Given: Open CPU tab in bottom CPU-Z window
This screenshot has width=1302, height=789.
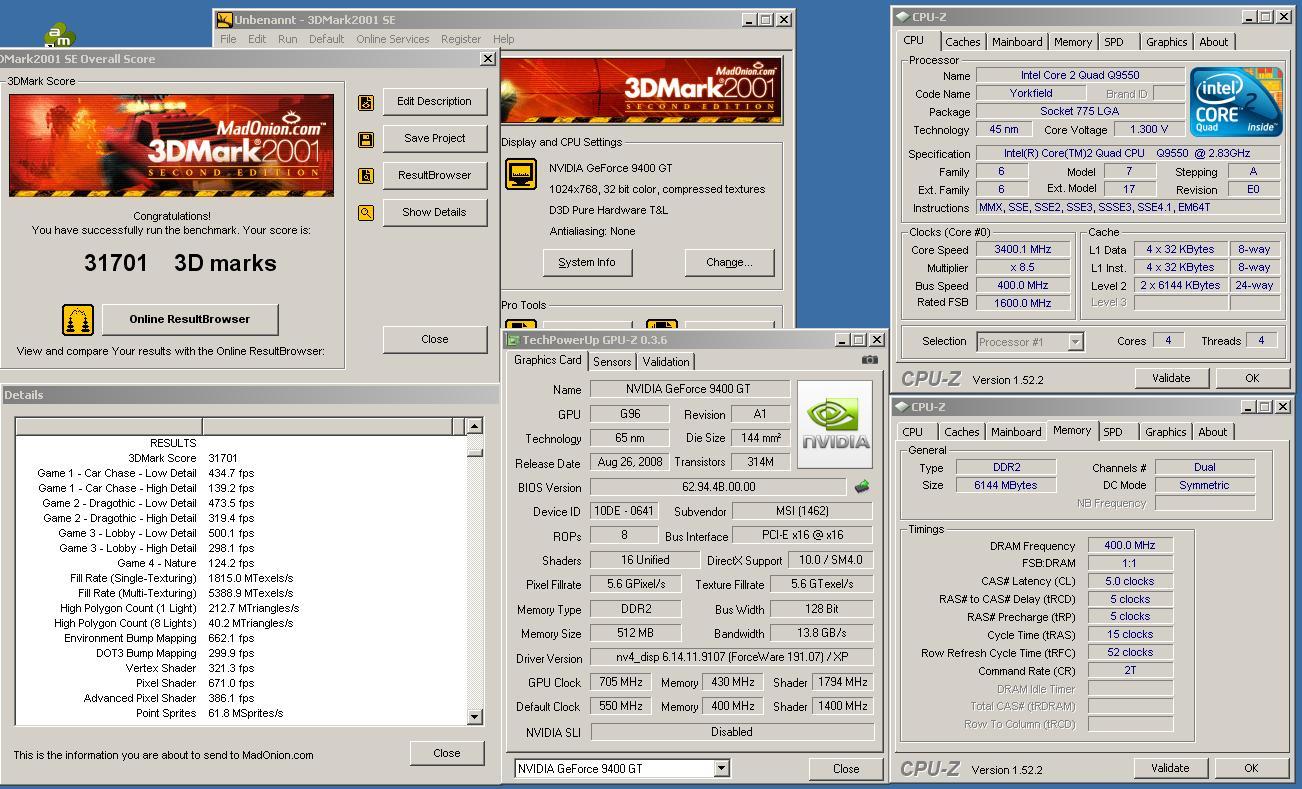Looking at the screenshot, I should click(913, 432).
